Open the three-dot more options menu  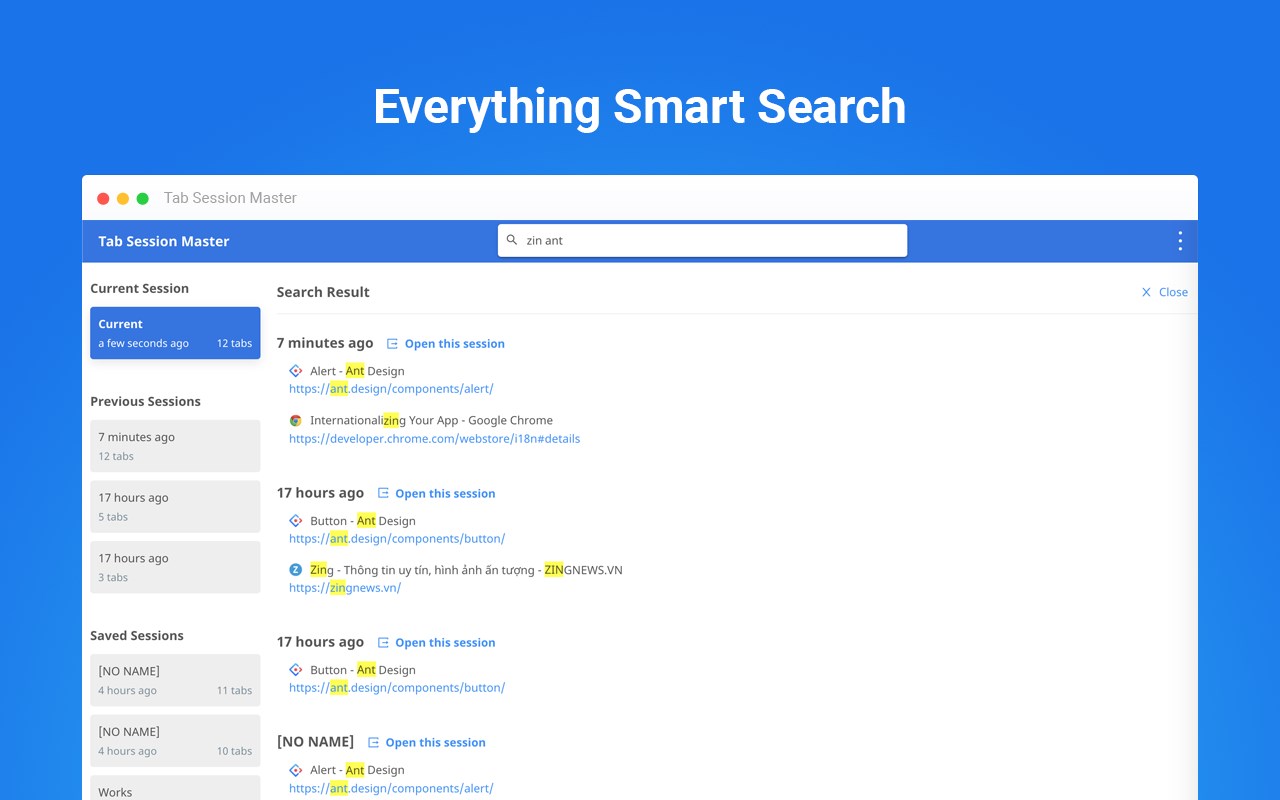point(1180,241)
